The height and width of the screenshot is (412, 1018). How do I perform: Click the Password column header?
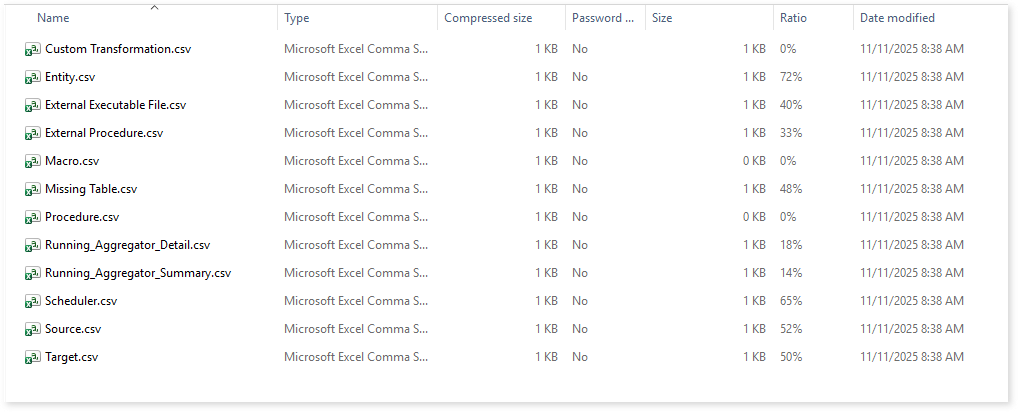[603, 18]
